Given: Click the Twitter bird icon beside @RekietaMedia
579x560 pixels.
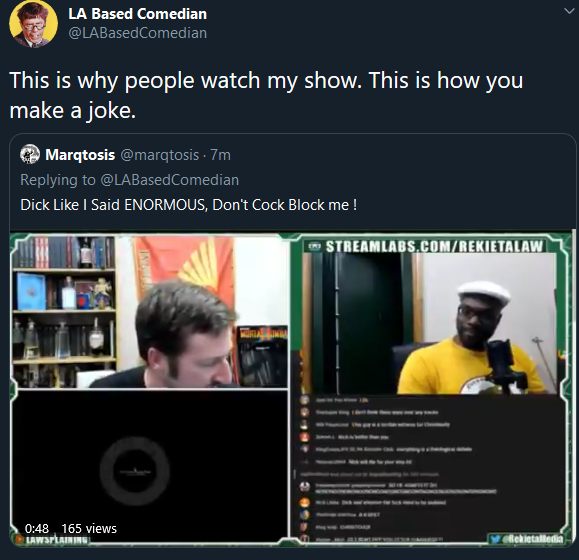Looking at the screenshot, I should [x=495, y=539].
